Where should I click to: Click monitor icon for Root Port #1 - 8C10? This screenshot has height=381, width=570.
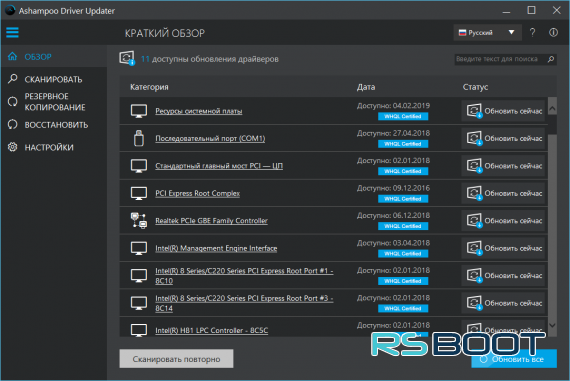(139, 276)
